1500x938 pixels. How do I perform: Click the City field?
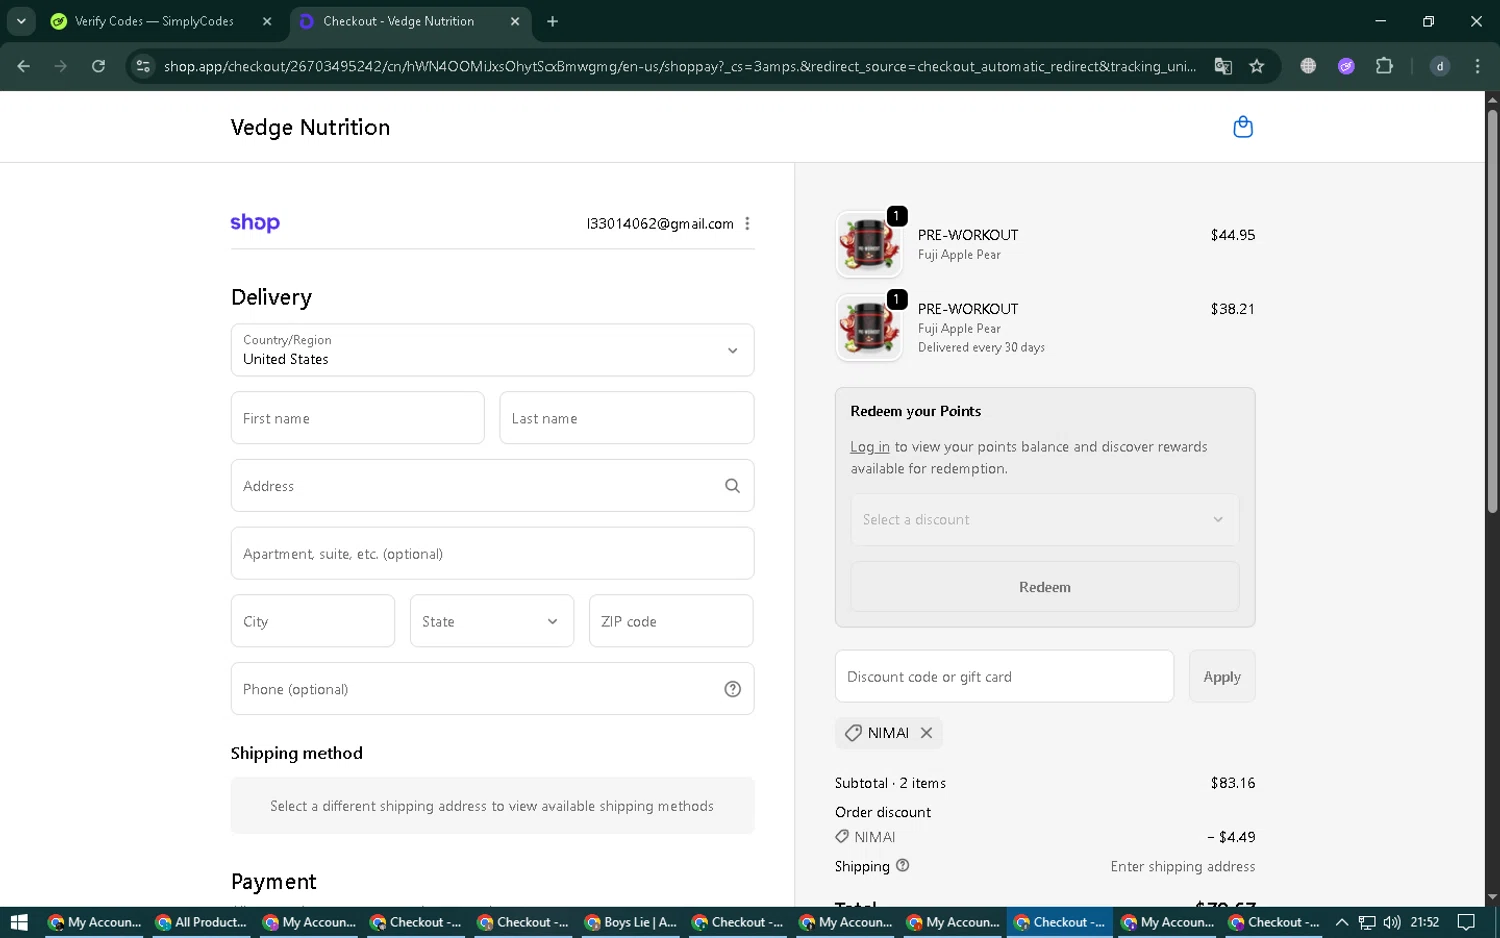[312, 621]
